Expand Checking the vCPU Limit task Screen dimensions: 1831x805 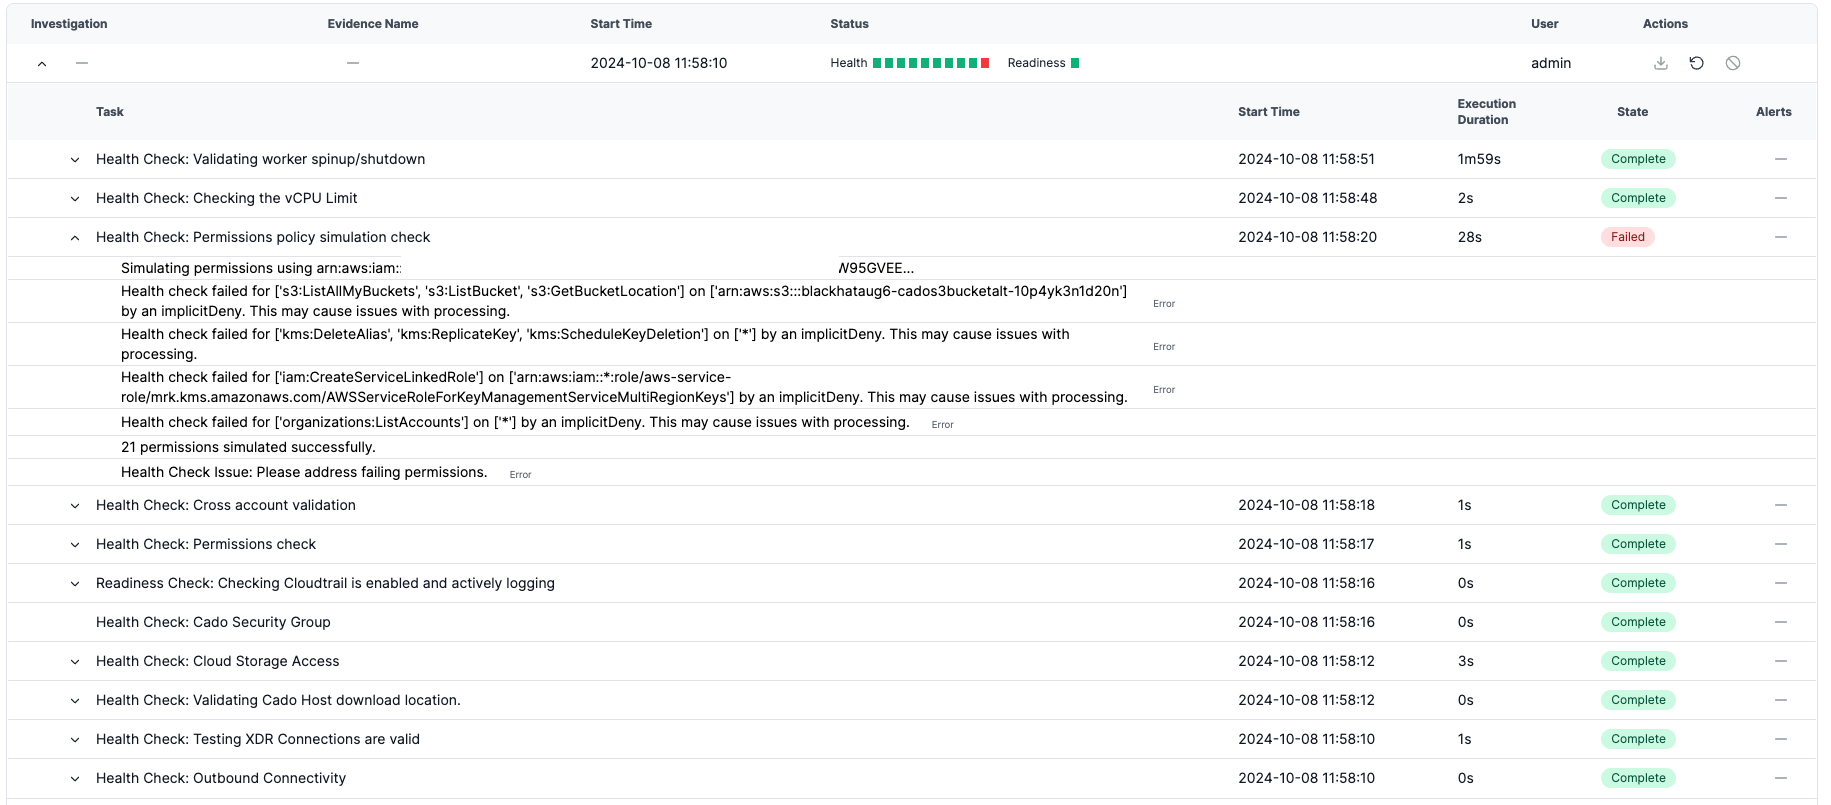75,198
